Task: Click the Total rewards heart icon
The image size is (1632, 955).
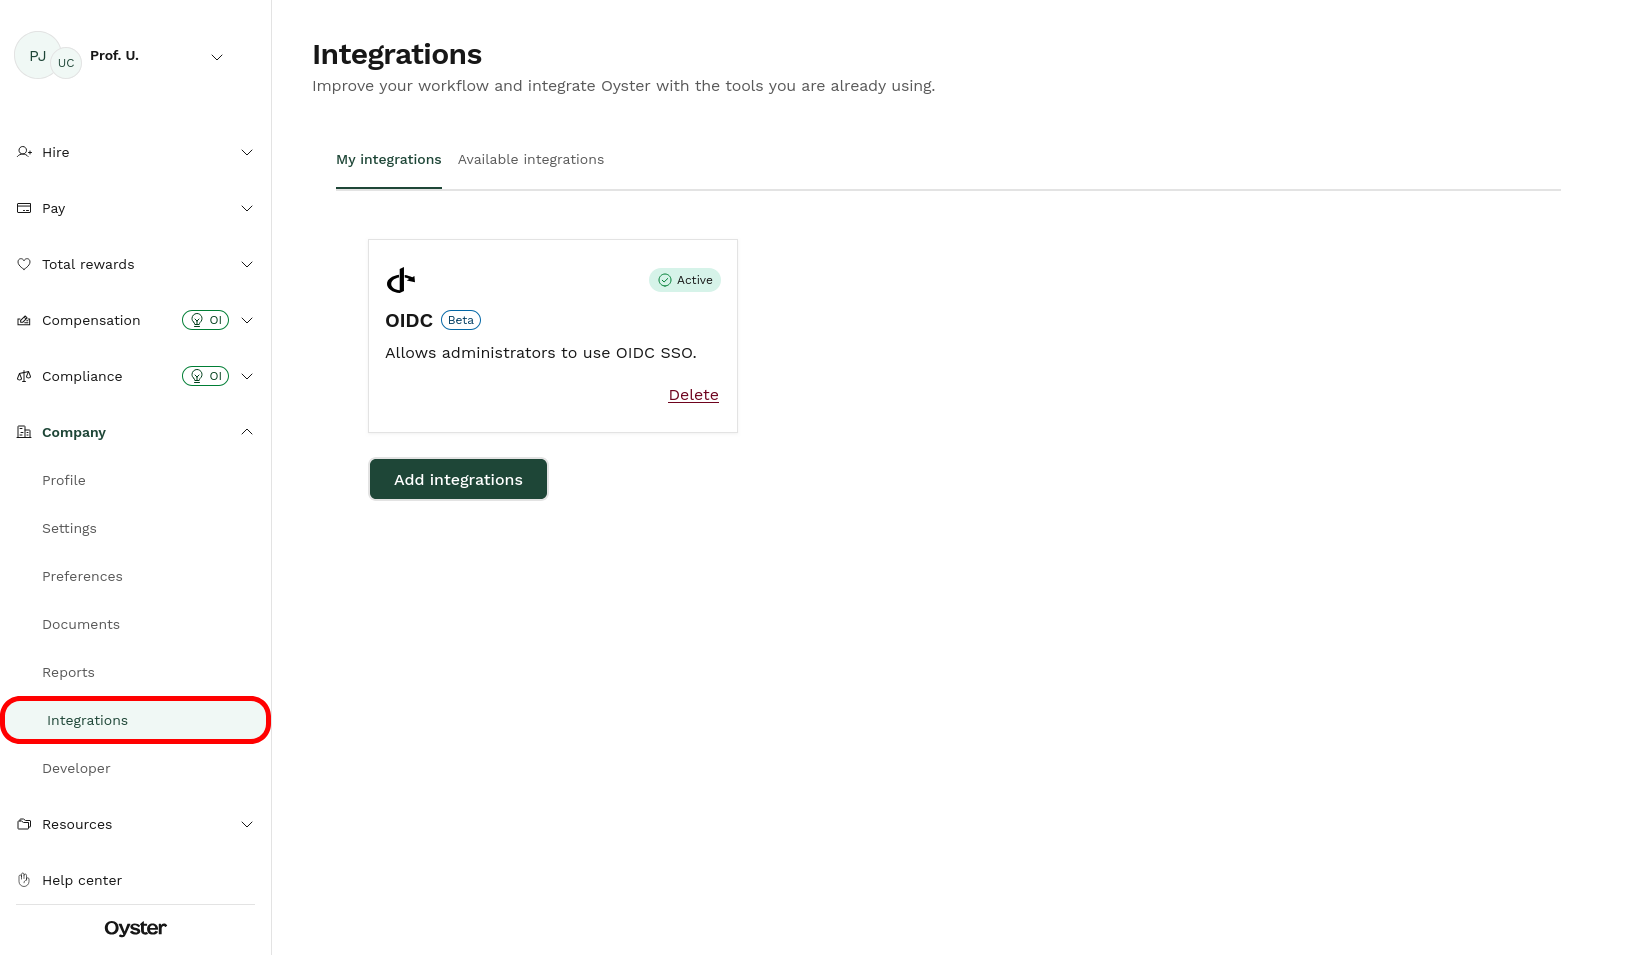Action: 24,264
